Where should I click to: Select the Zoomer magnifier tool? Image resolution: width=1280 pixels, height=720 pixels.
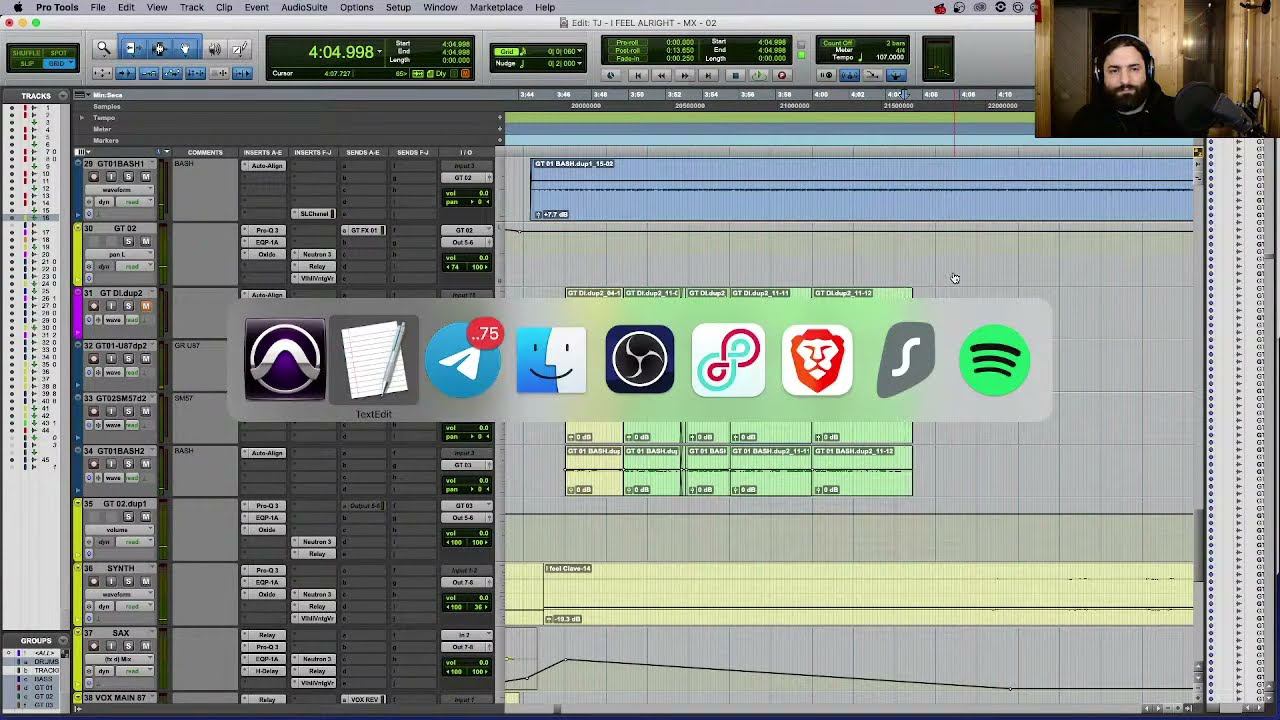[x=103, y=48]
